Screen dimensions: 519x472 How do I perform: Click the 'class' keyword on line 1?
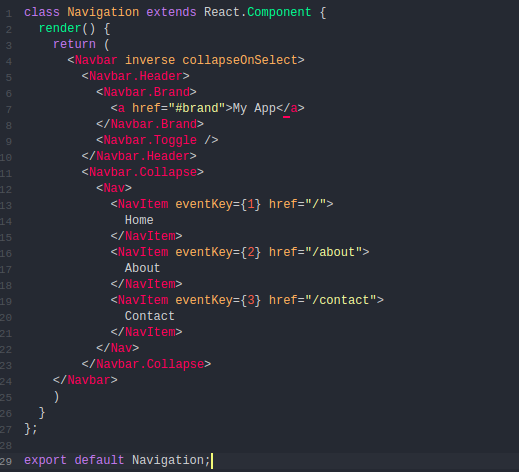(x=42, y=12)
